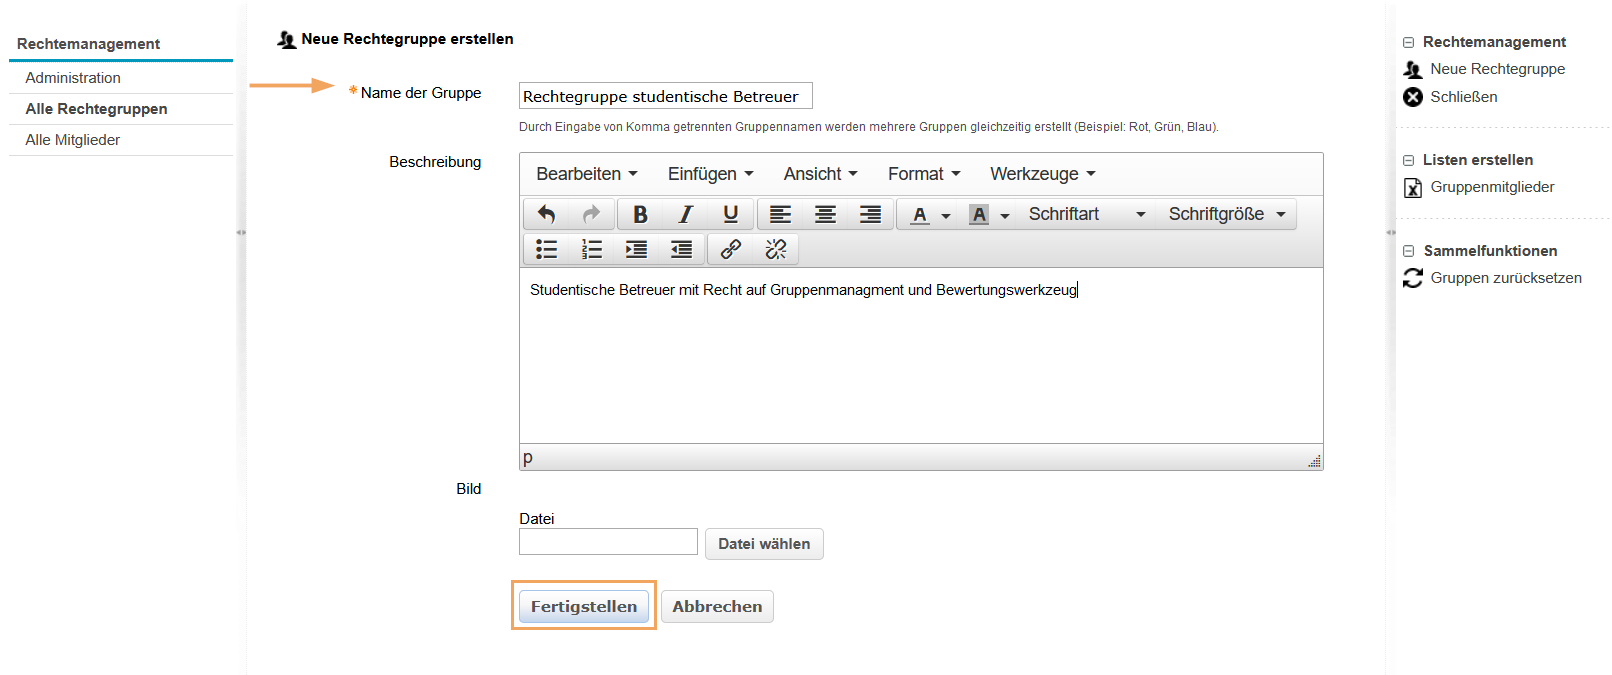Screen dimensions: 1612x675
Task: Click the left panel splitter handle
Action: click(x=241, y=232)
